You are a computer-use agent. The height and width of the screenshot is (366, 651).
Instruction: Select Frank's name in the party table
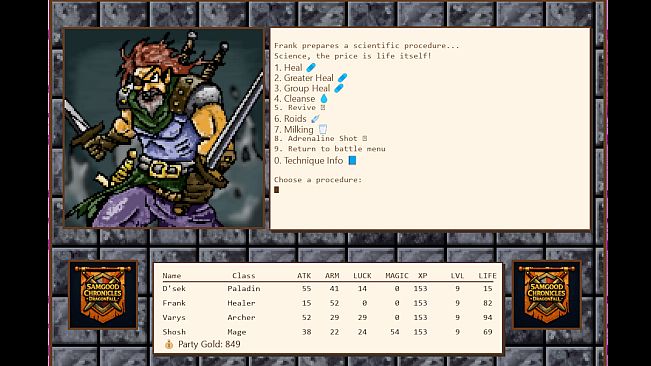coord(174,303)
